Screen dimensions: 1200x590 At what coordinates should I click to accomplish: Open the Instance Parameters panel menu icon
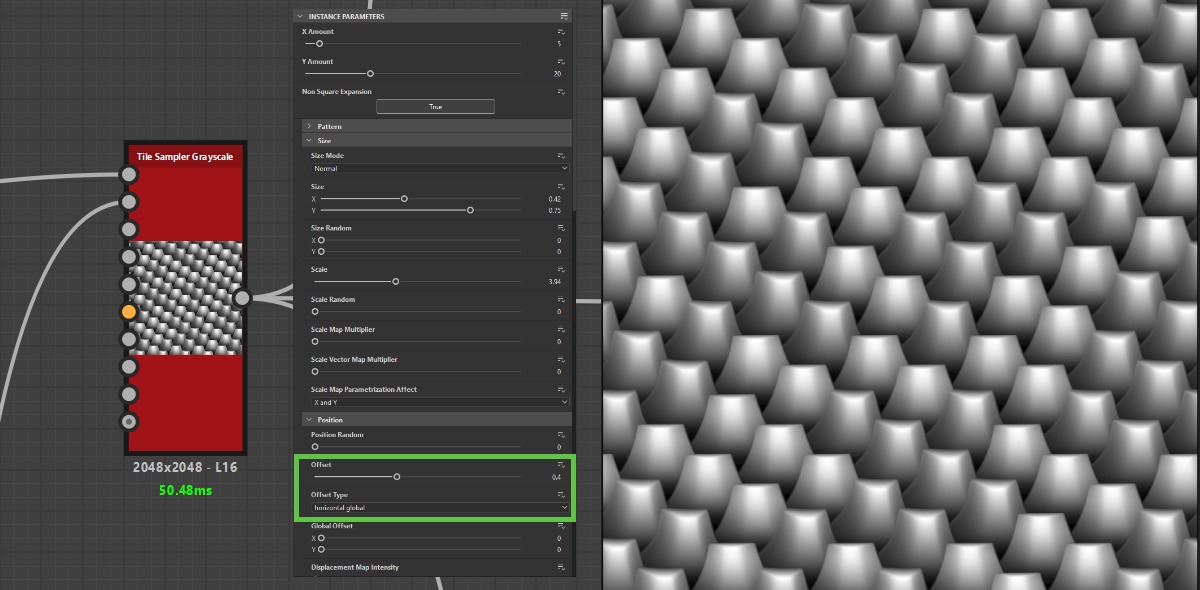564,16
